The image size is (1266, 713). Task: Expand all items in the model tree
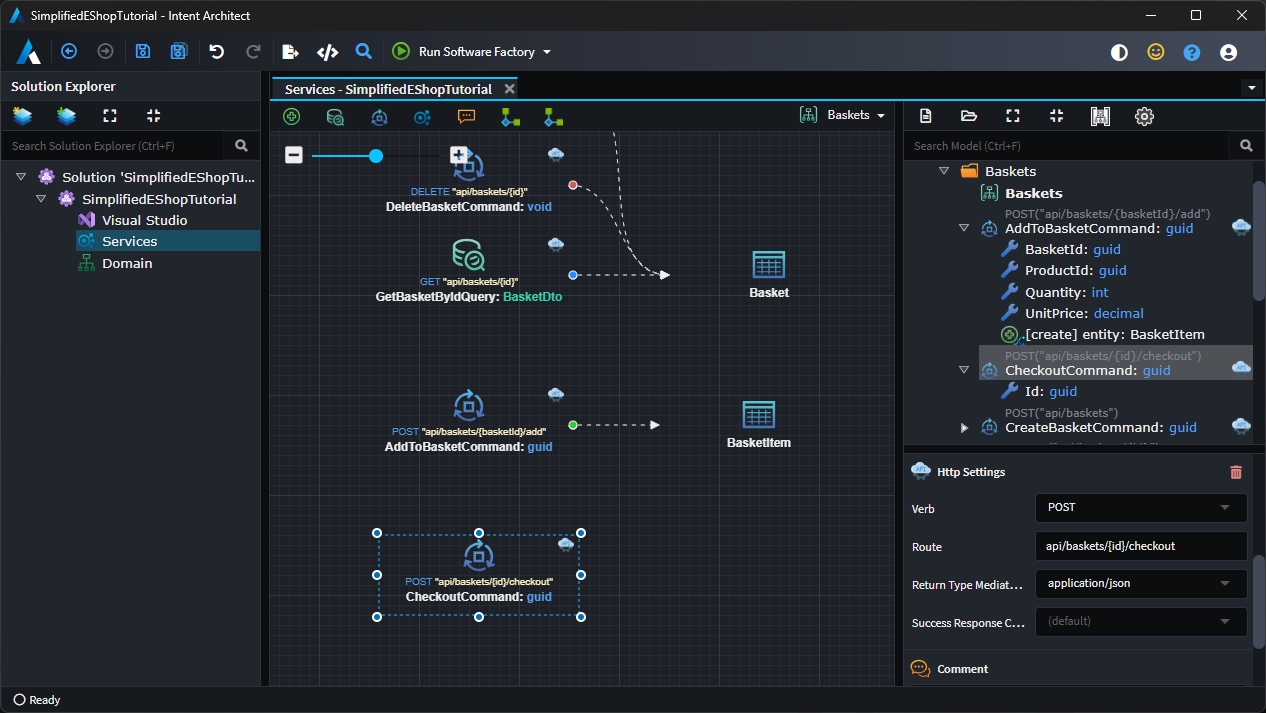(x=1013, y=116)
